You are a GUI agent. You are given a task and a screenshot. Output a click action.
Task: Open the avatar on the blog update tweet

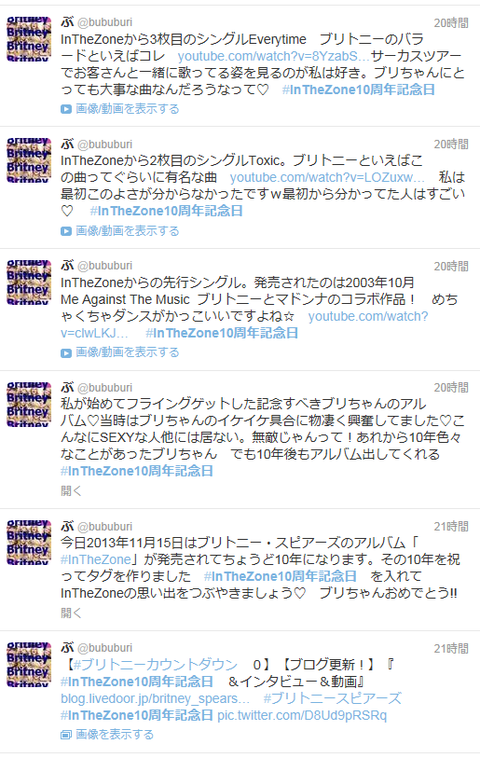click(x=29, y=665)
